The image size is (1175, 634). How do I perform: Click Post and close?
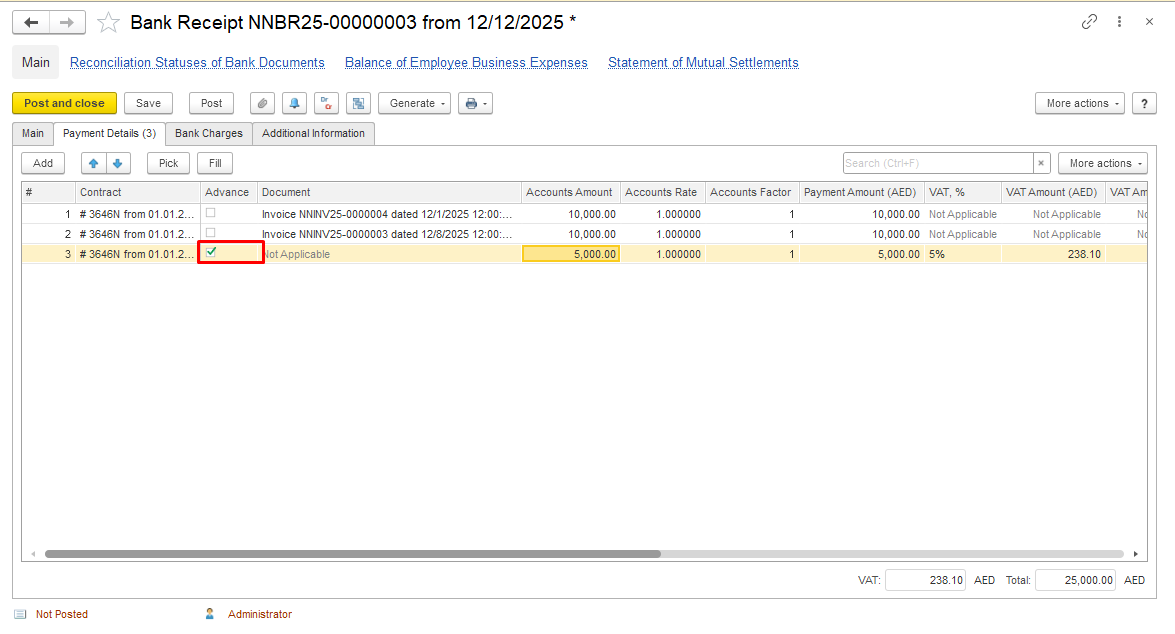[64, 103]
